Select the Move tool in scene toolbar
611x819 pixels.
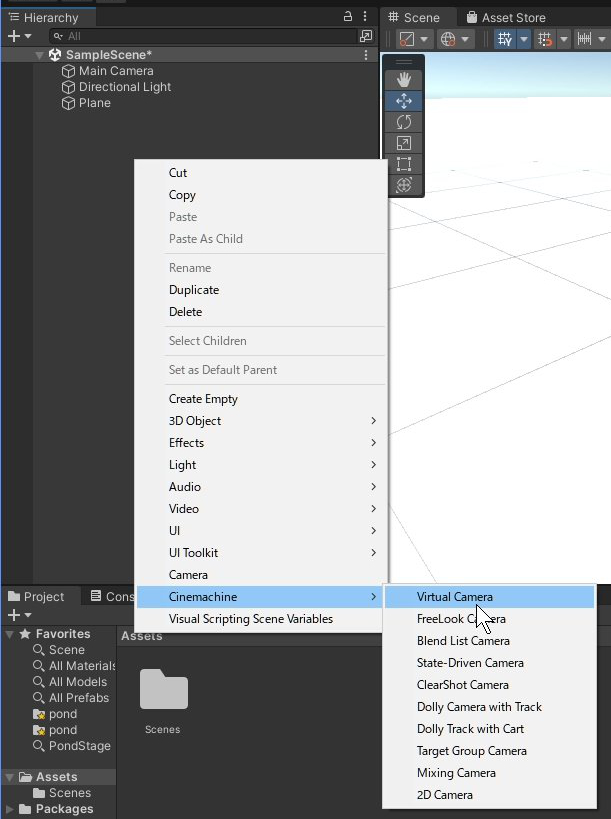tap(404, 101)
